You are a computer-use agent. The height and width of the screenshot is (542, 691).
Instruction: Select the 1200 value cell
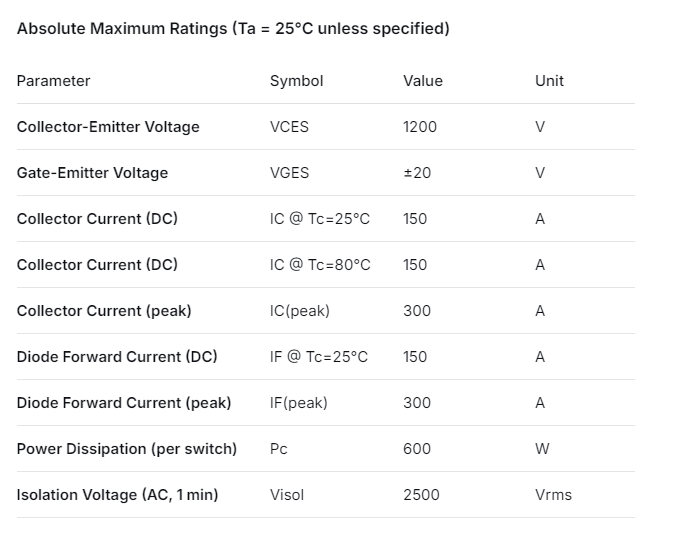pyautogui.click(x=420, y=127)
